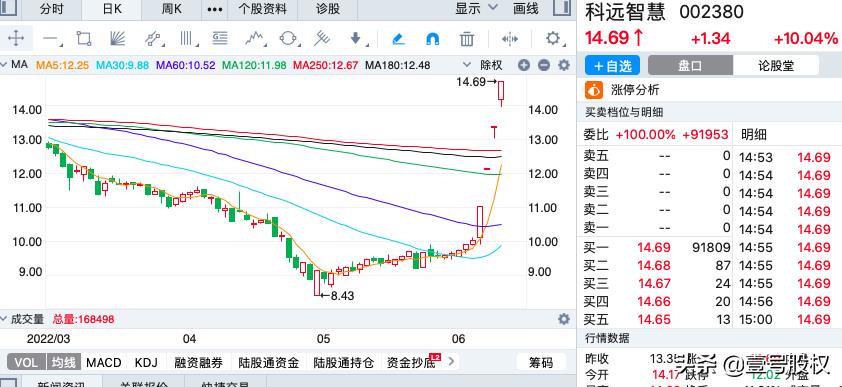
Task: Select the 陆股通资金 indicator
Action: click(x=268, y=362)
